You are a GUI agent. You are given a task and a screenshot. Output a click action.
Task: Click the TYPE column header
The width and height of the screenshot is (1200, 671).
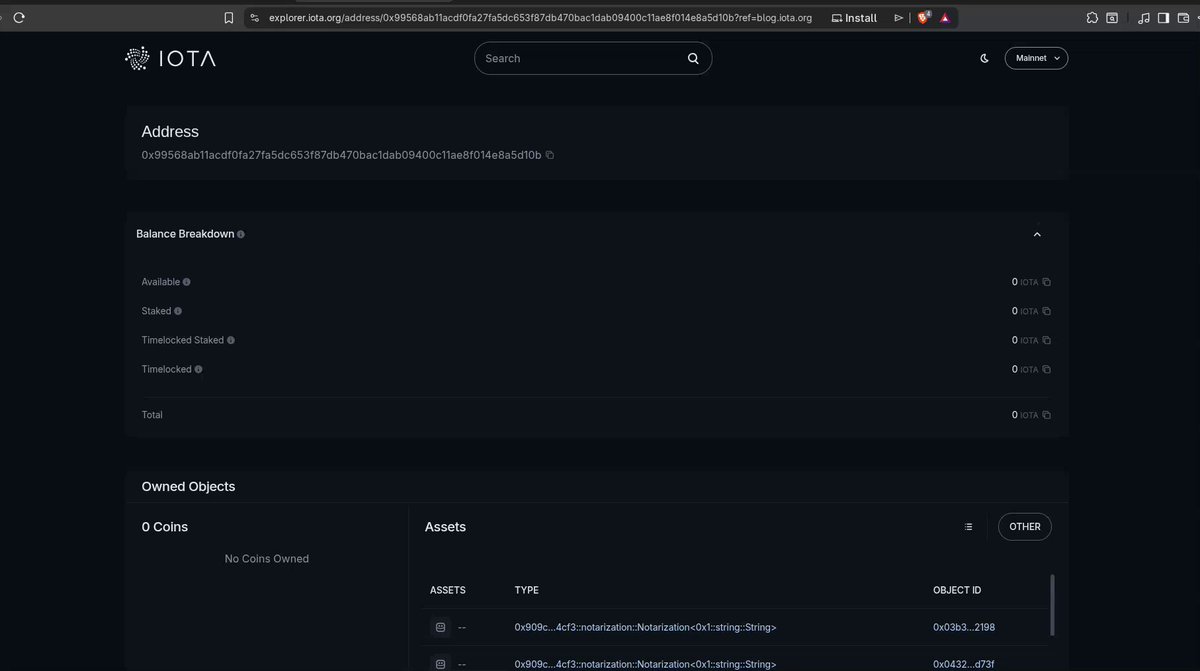(x=527, y=590)
